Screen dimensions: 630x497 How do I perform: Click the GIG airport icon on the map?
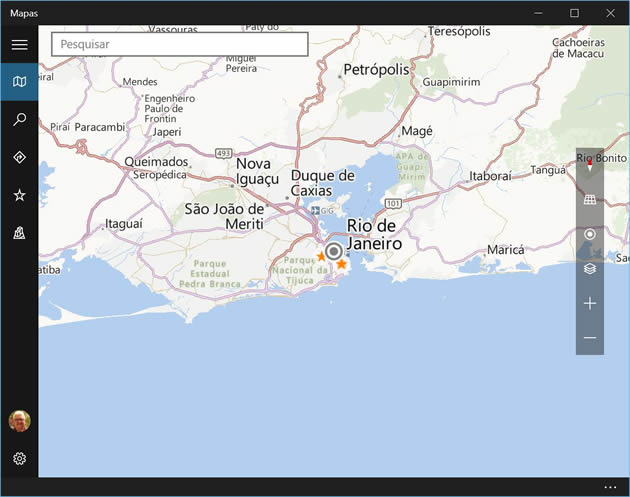[x=316, y=211]
